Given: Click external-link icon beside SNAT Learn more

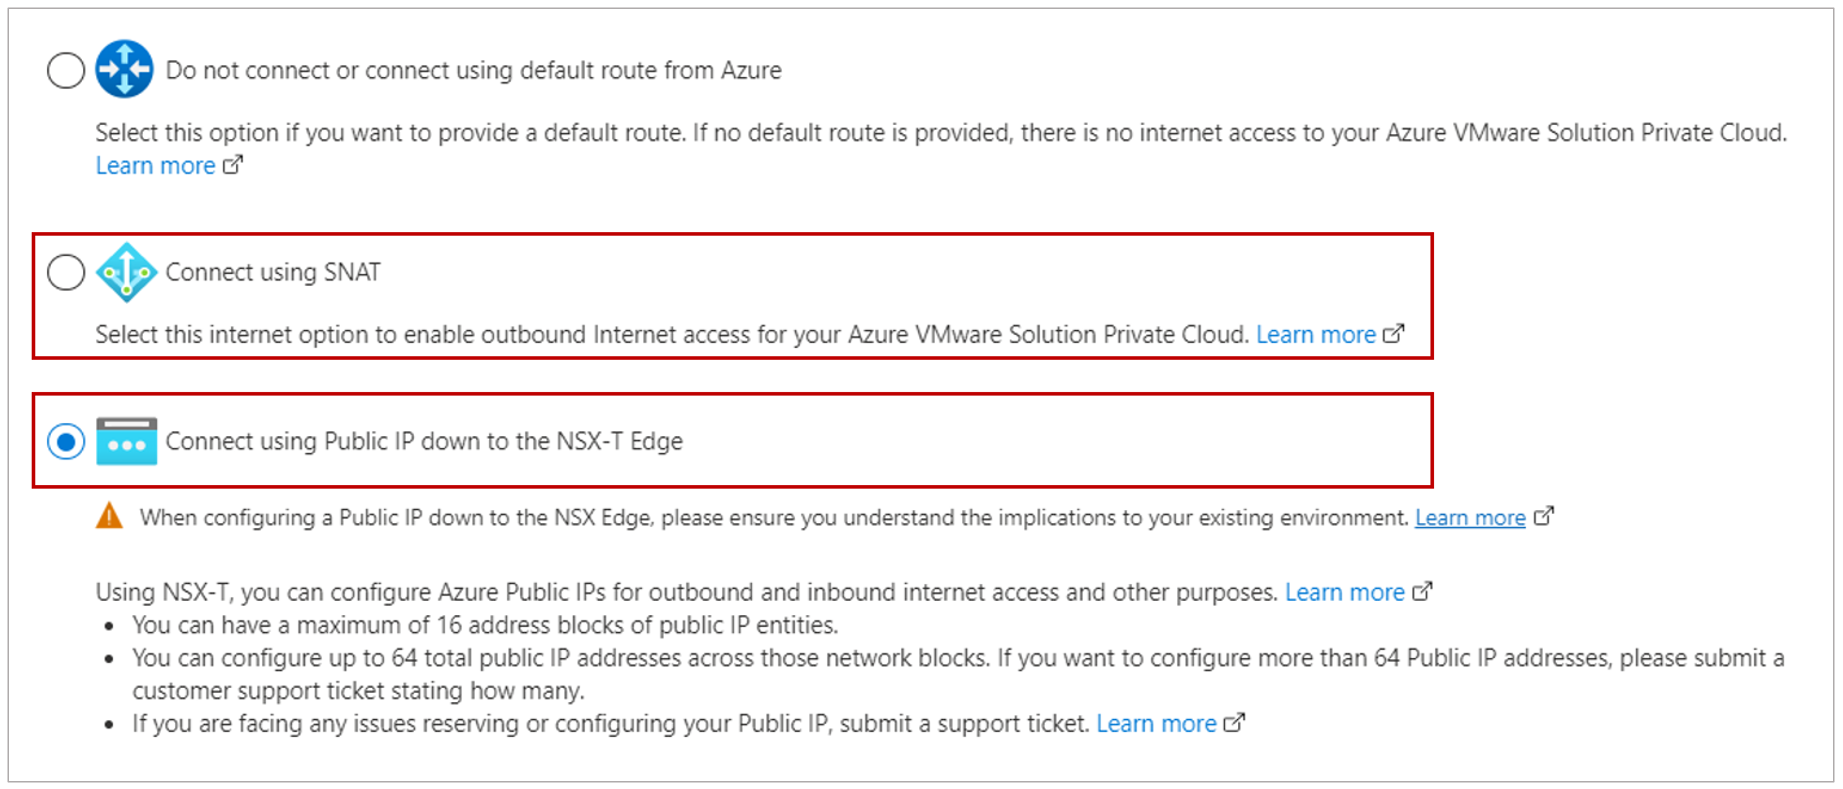Looking at the screenshot, I should tap(1393, 333).
